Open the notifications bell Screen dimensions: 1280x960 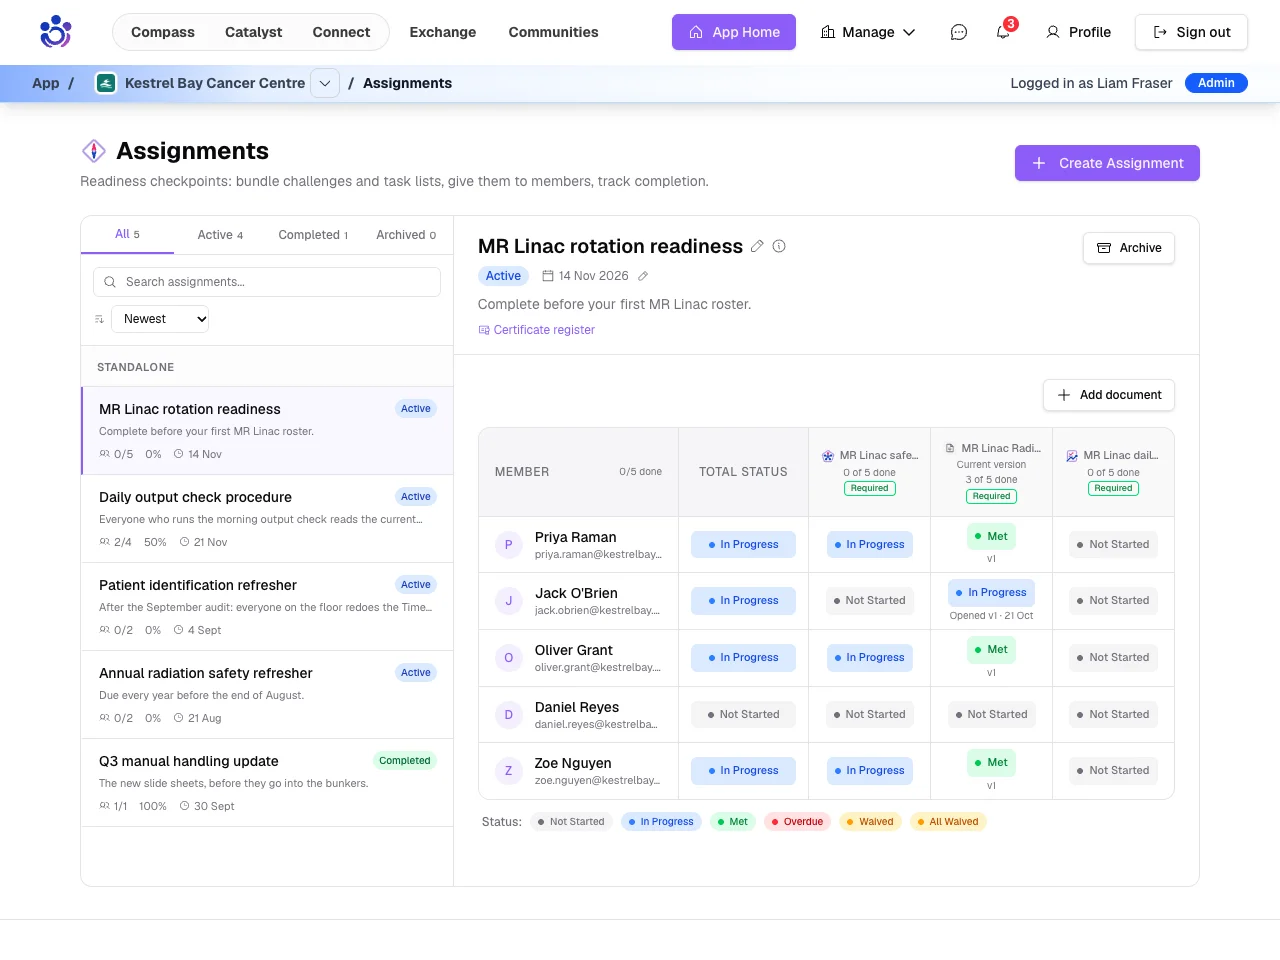coord(1003,32)
